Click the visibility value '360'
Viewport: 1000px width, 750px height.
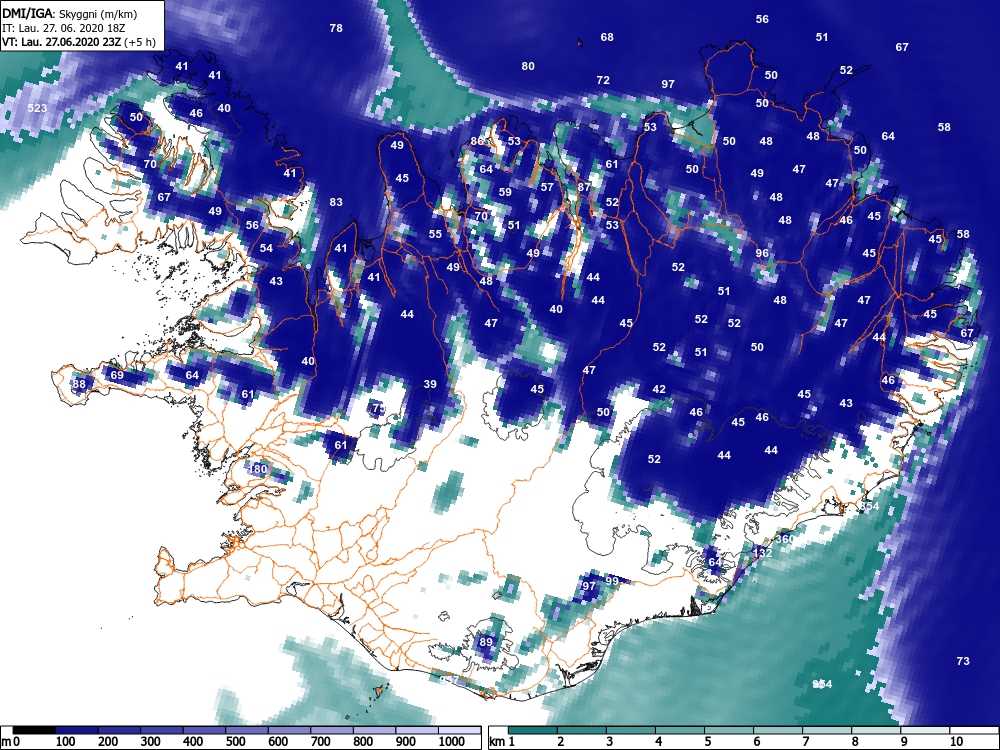(785, 539)
